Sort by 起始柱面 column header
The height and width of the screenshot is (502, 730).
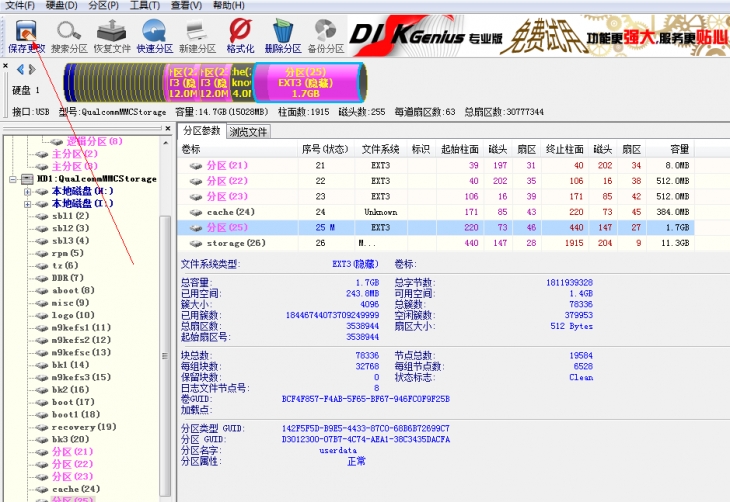460,149
